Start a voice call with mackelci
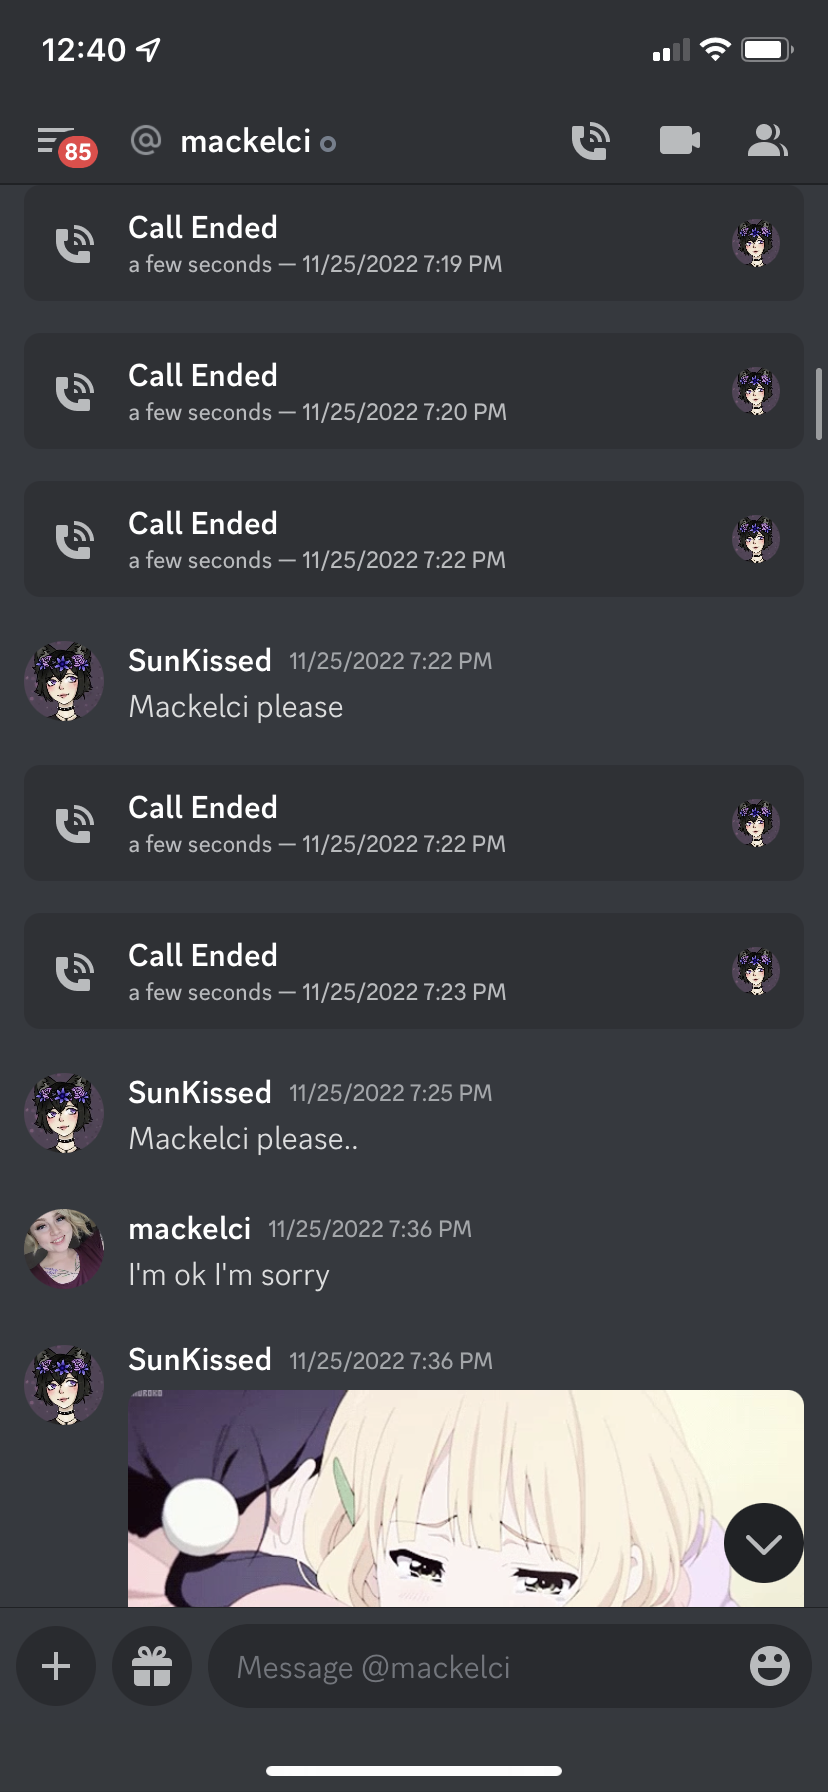 coord(590,142)
